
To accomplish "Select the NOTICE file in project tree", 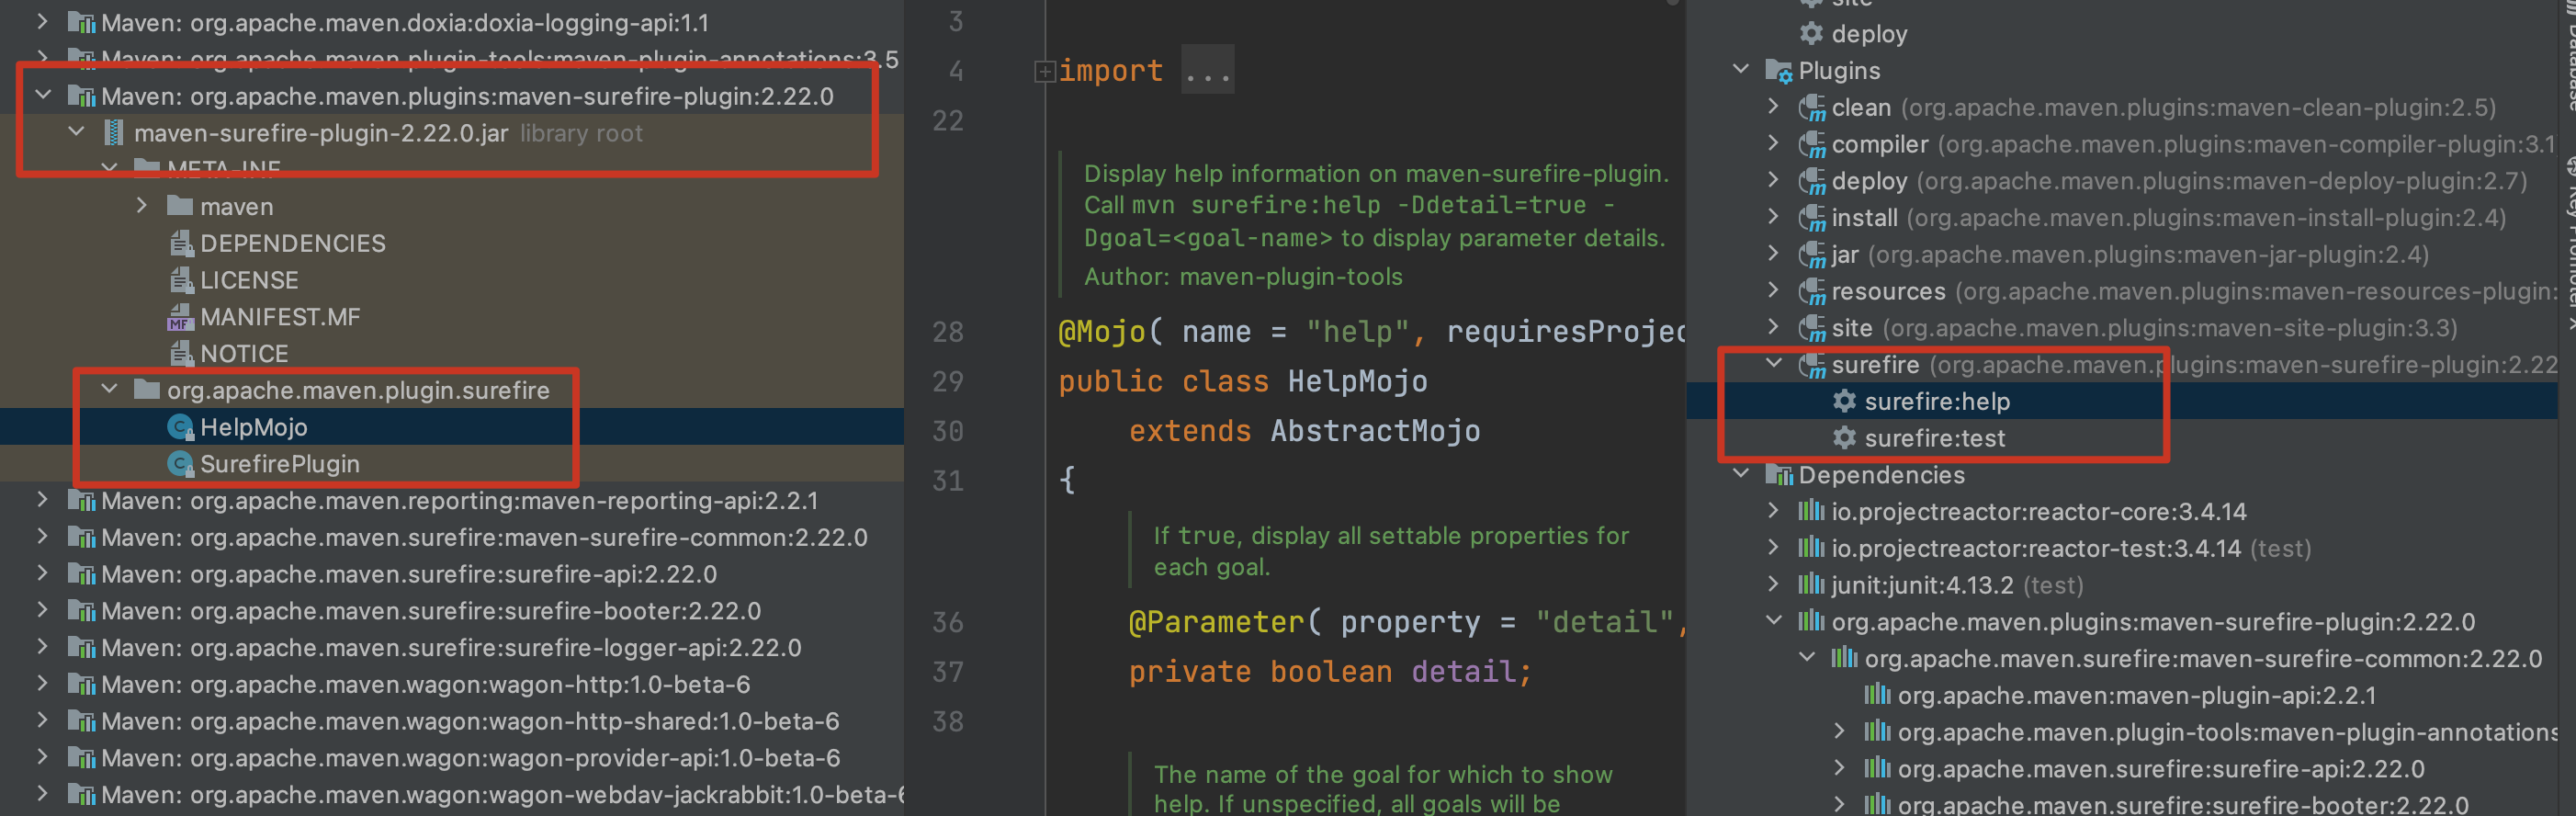I will tap(244, 354).
